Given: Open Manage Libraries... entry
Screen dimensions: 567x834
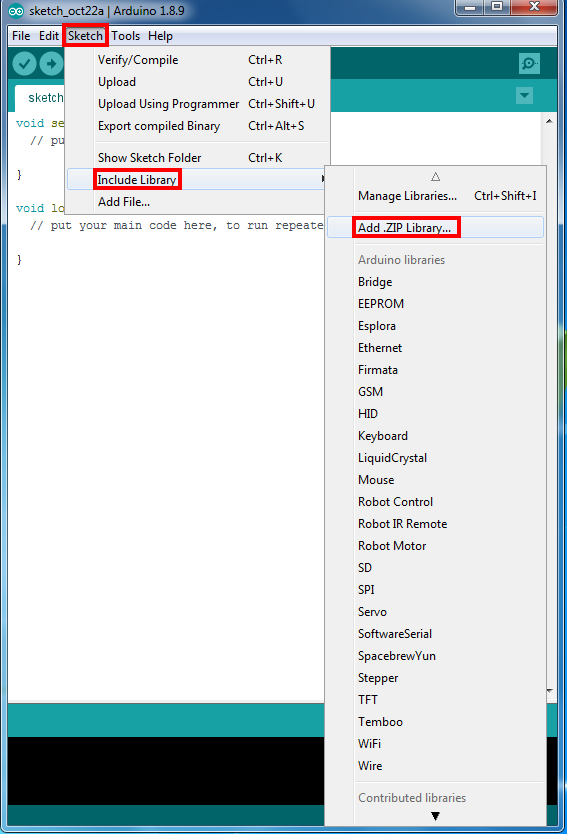Looking at the screenshot, I should [435, 196].
